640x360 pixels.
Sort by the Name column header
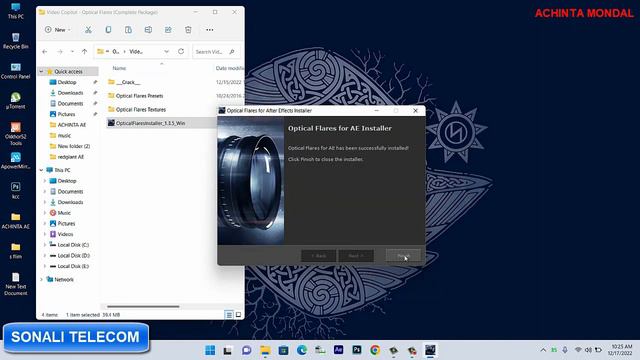tap(119, 68)
